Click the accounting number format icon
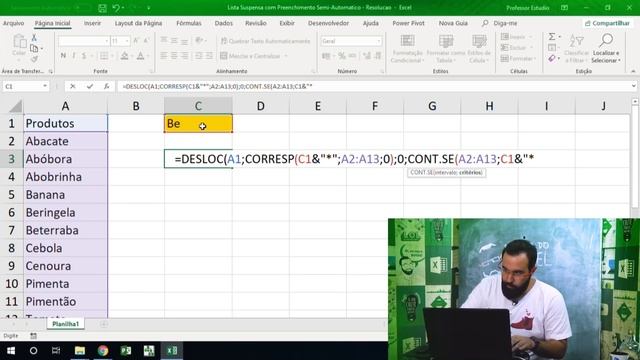Screen dimensions: 640x360 (326, 56)
